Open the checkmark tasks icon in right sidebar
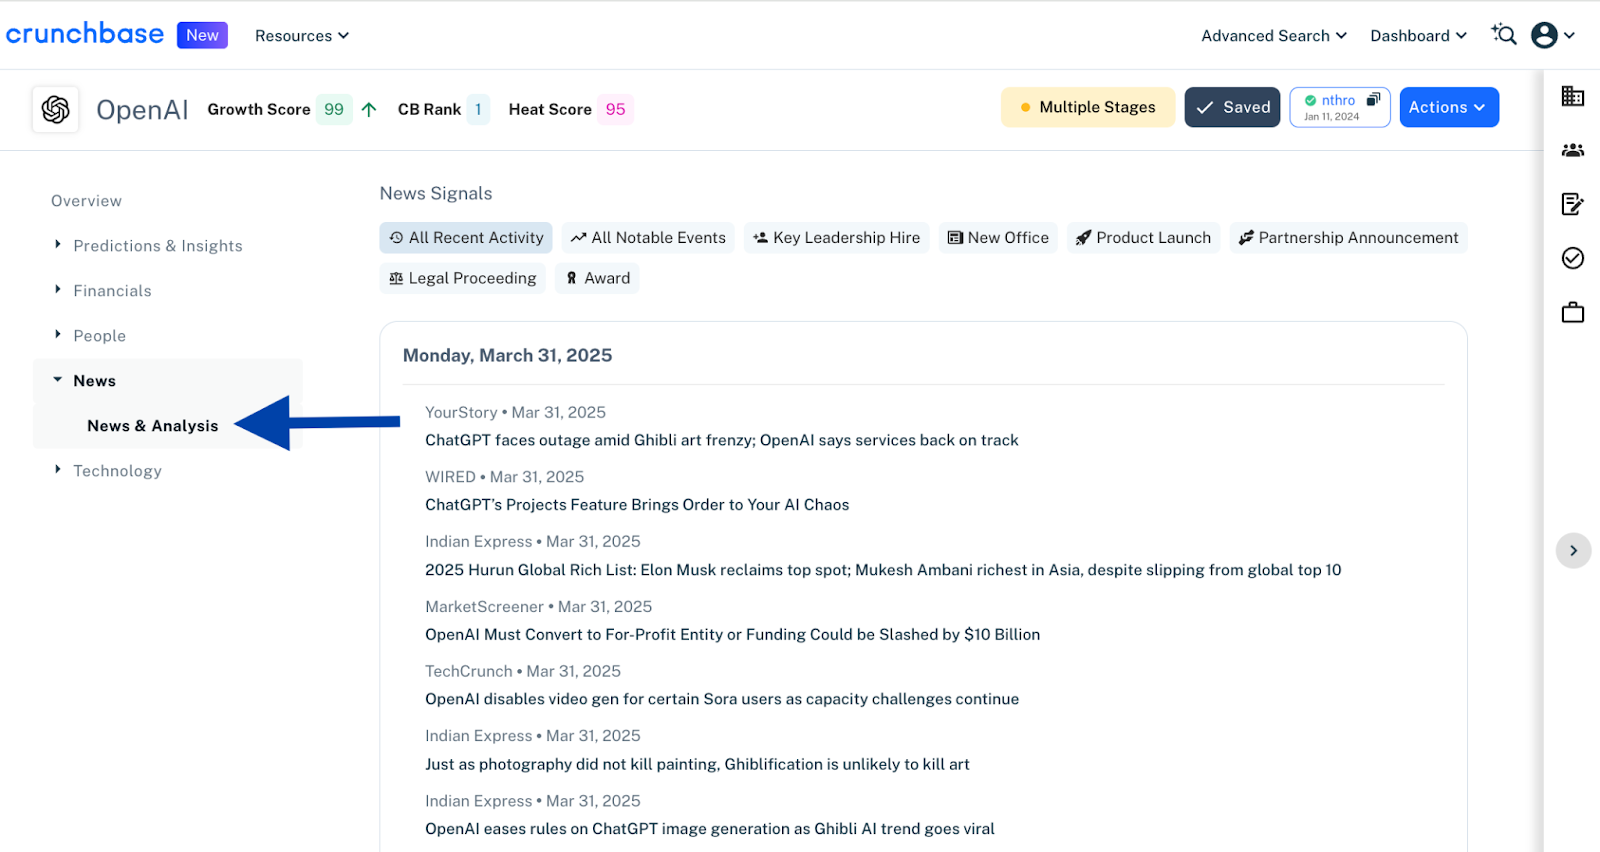This screenshot has width=1600, height=852. click(x=1573, y=258)
